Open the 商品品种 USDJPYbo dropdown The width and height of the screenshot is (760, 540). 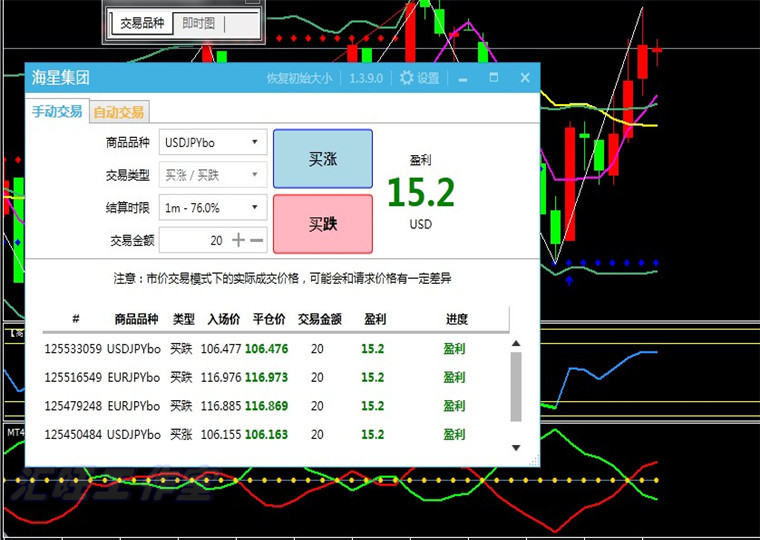[x=212, y=142]
